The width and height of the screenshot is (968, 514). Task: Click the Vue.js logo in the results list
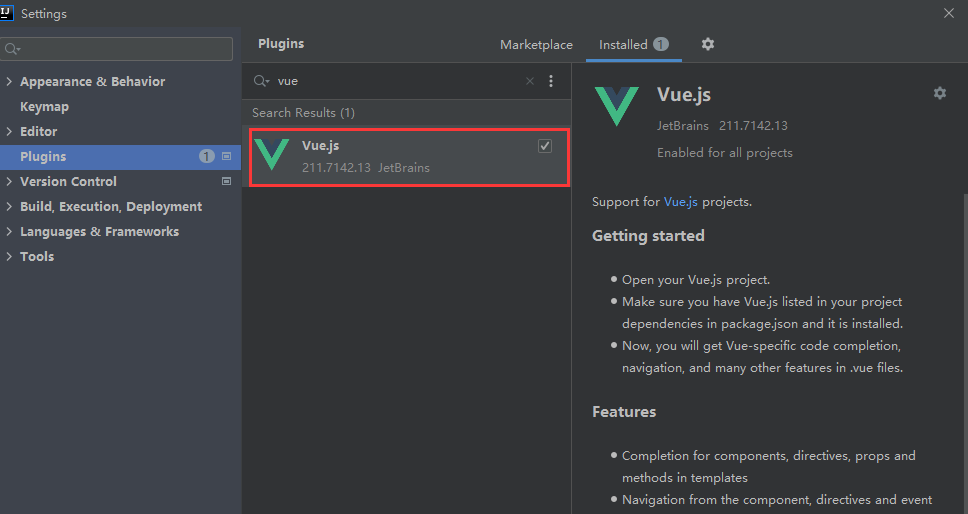[x=272, y=155]
